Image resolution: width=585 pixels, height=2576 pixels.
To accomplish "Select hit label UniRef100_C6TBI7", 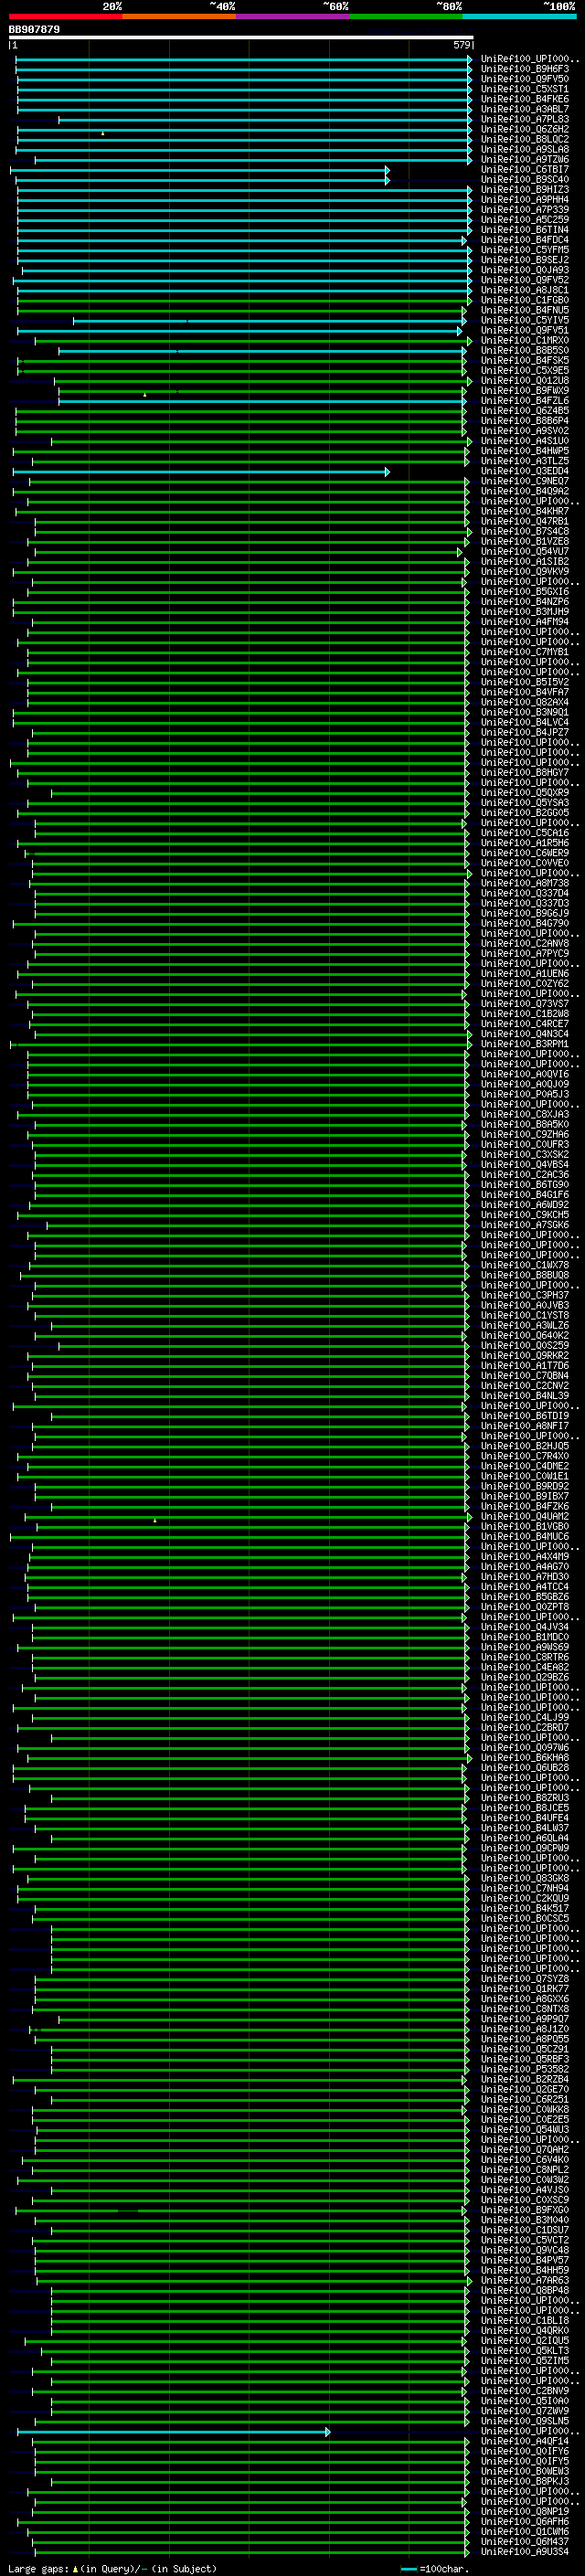I will 524,169.
